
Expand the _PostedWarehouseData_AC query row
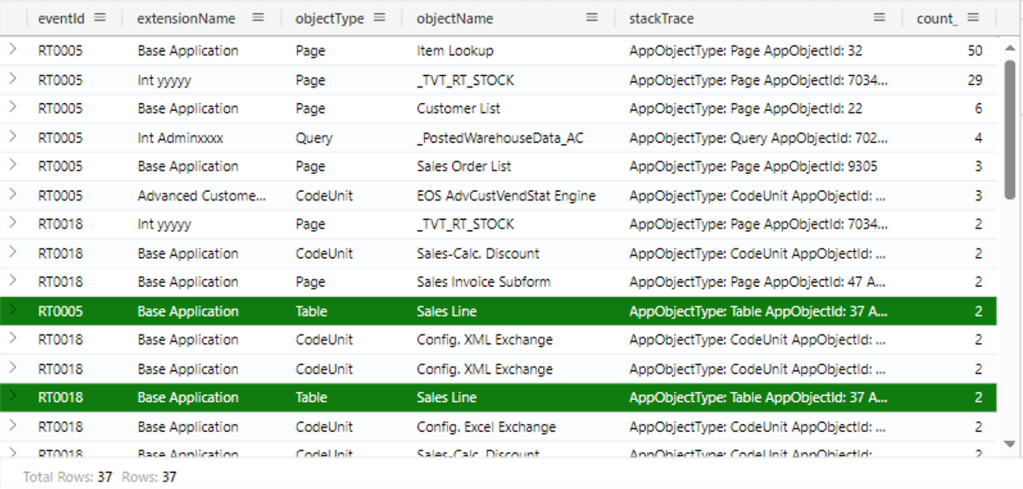tap(13, 137)
